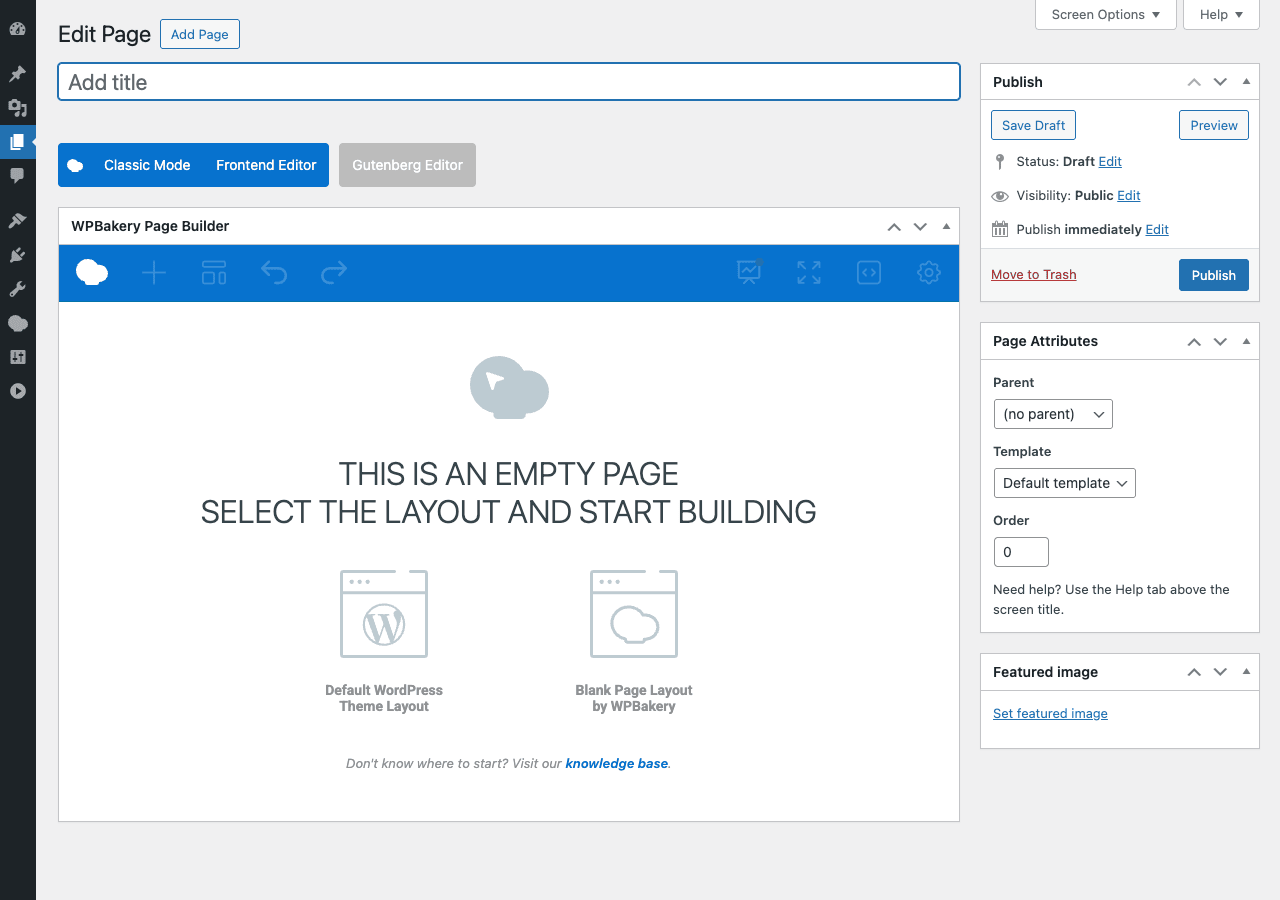Viewport: 1280px width, 900px height.
Task: Open the custom code icon in the builder toolbar
Action: (869, 272)
